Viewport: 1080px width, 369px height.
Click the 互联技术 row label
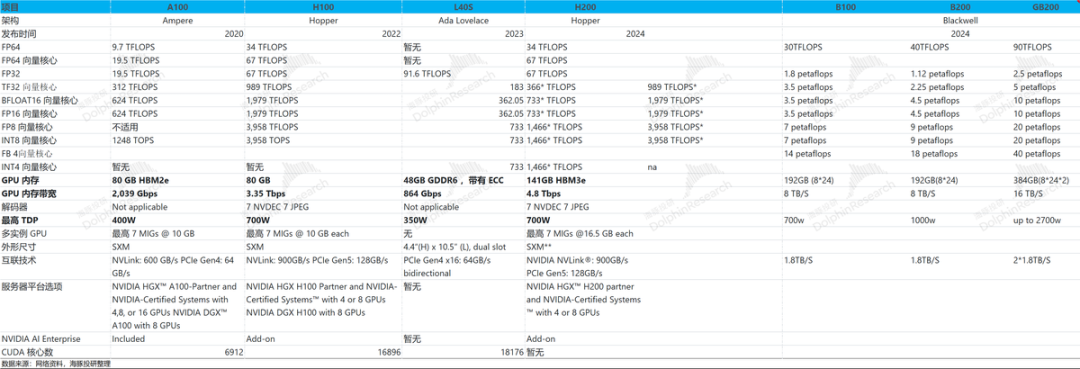(19, 260)
